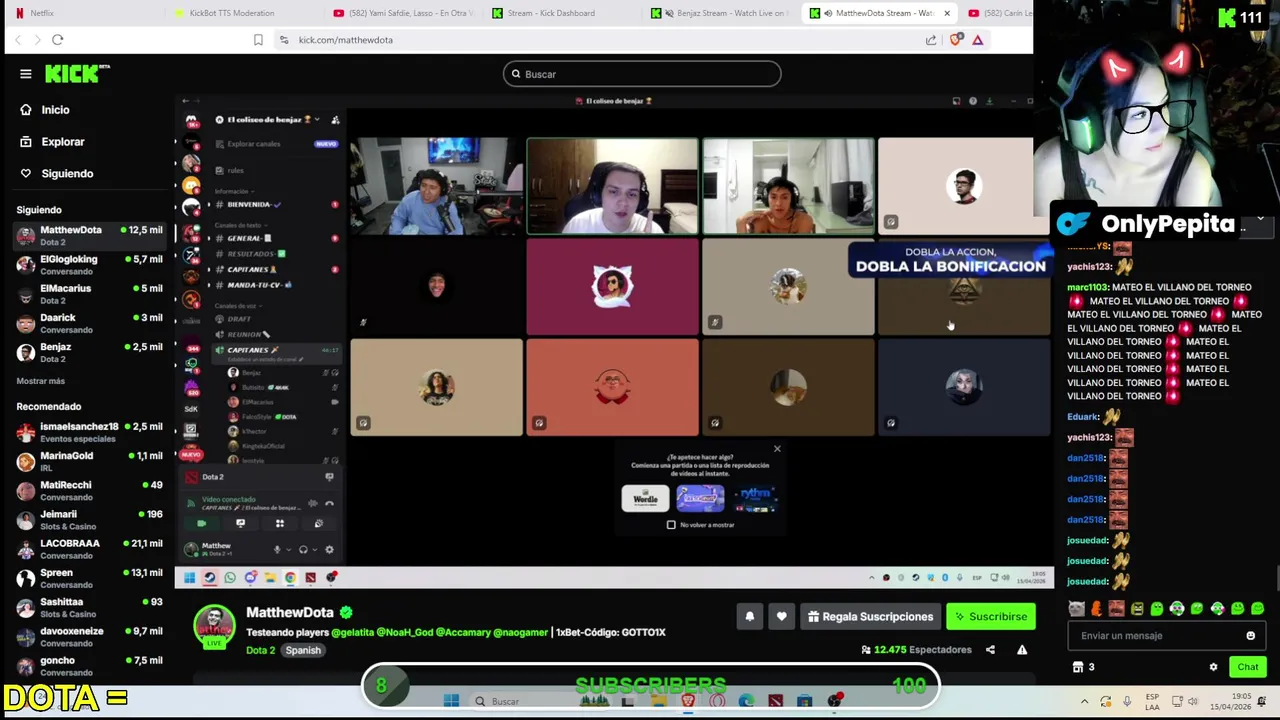Share the stream under viewer count
1280x720 pixels.
[x=990, y=650]
